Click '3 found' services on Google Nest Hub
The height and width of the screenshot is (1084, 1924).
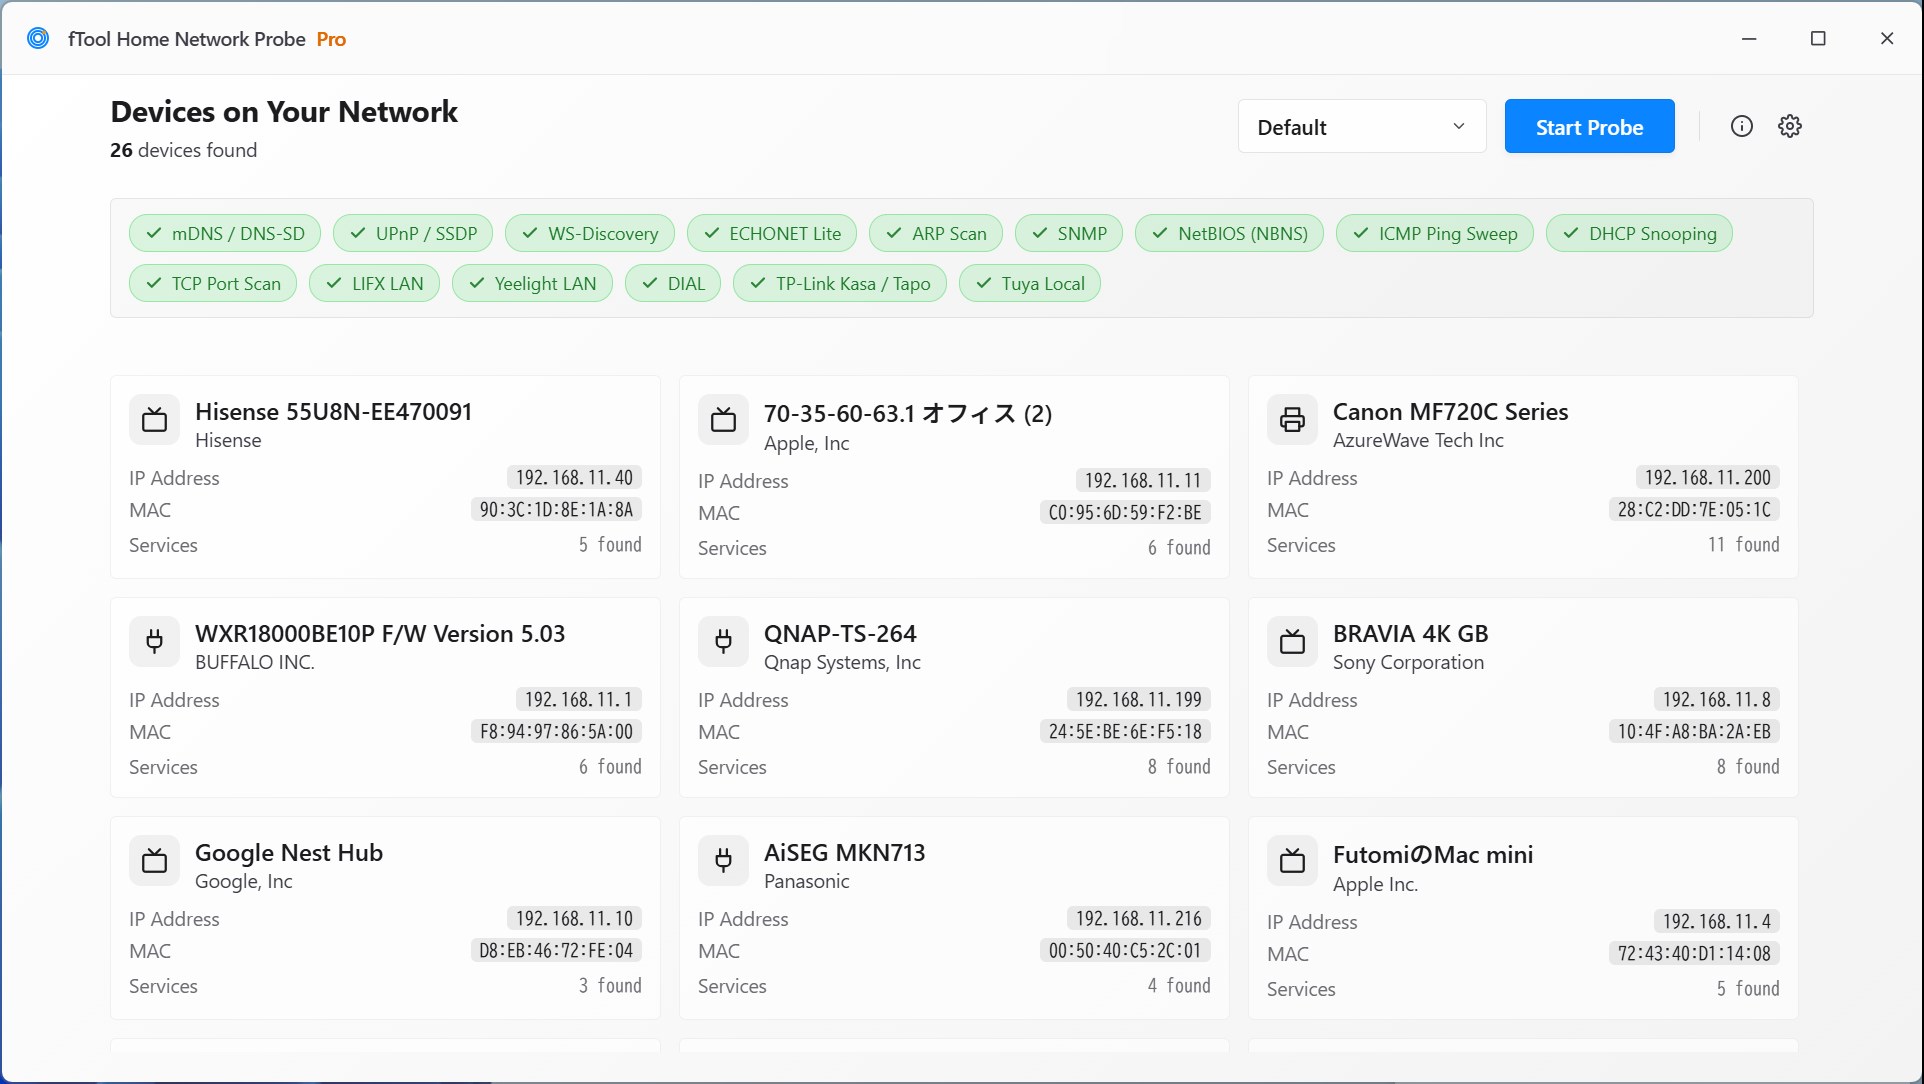click(x=610, y=985)
